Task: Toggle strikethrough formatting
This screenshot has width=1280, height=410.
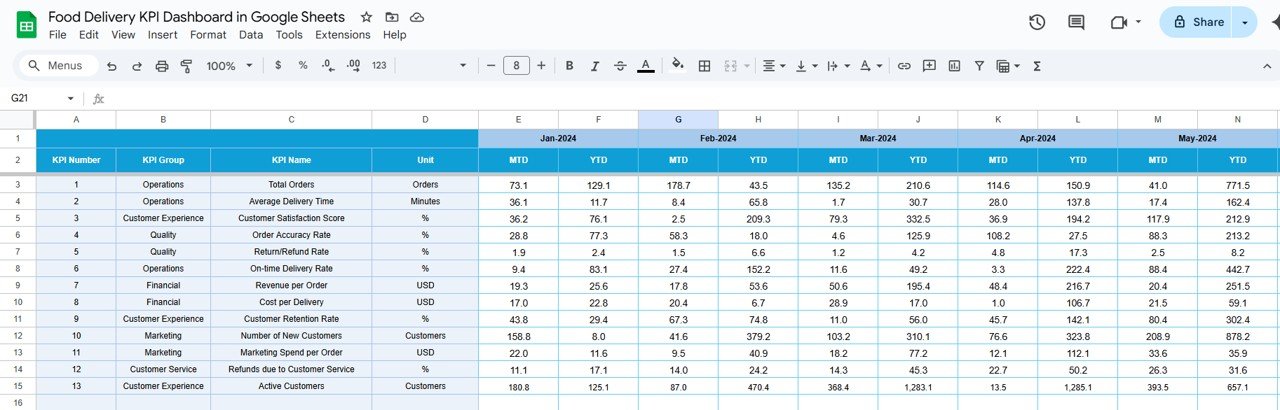Action: click(x=620, y=66)
